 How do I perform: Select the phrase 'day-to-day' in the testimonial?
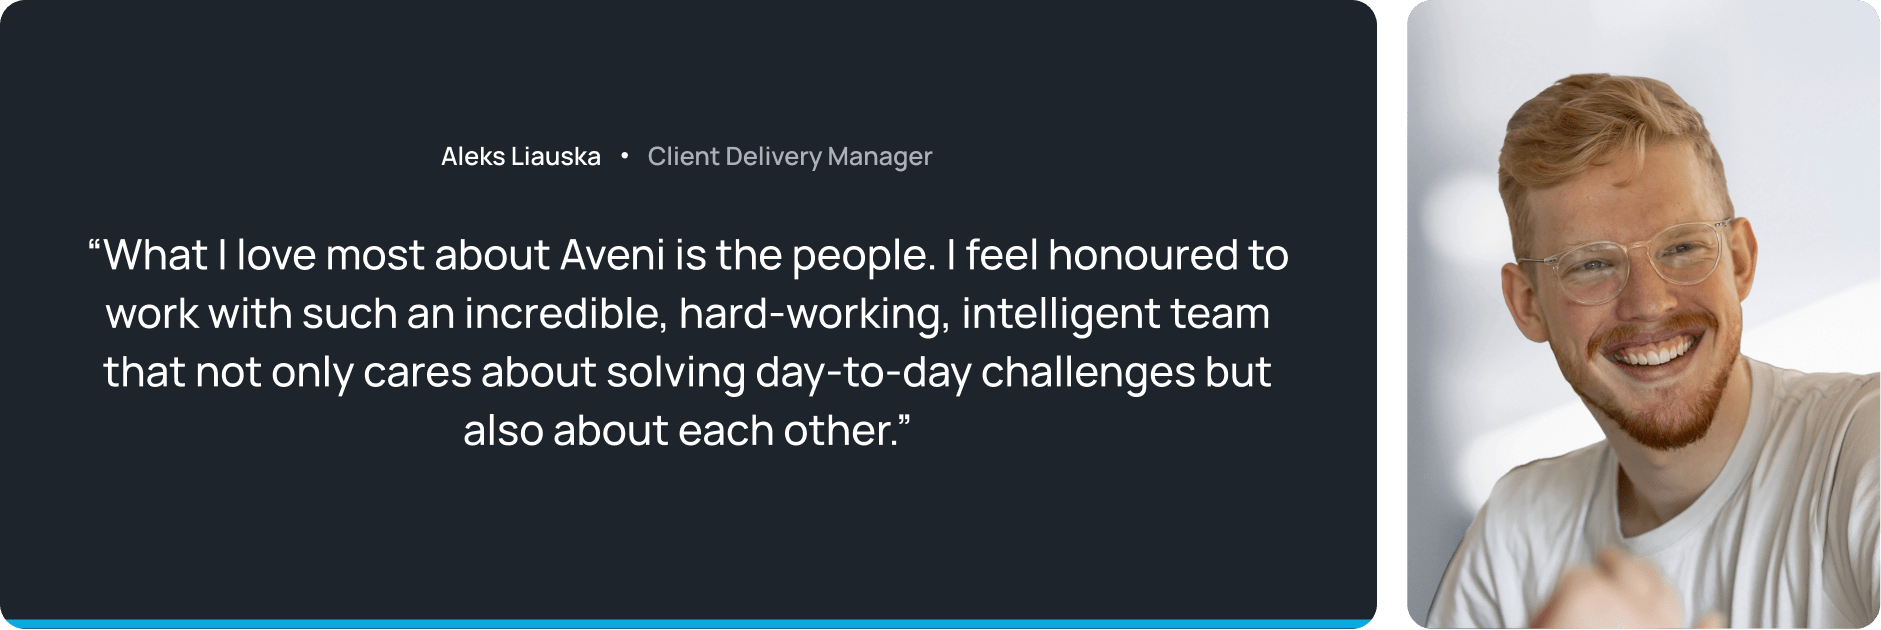[x=863, y=374]
